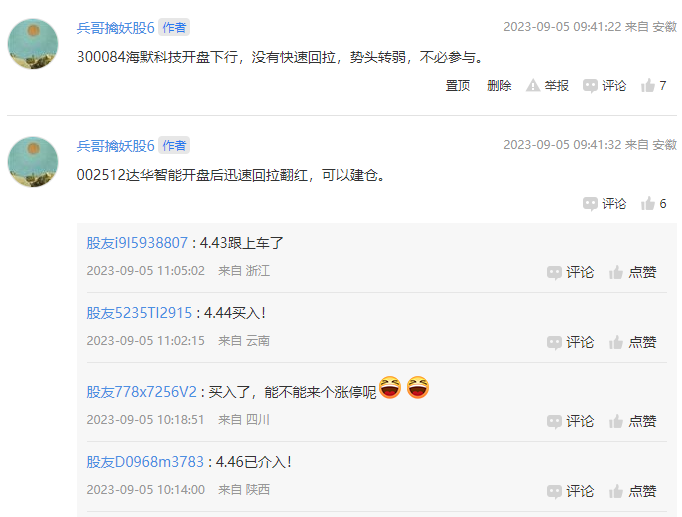Viewport: 682px width, 517px height.
Task: Pin the first post with 置顶
Action: tap(458, 86)
